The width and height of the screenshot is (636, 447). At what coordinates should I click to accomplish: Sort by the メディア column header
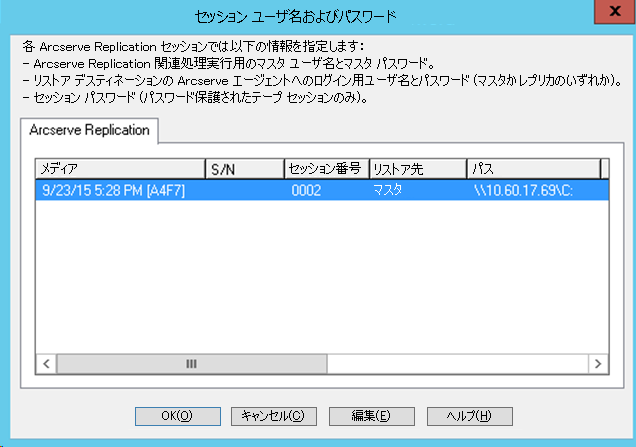[x=120, y=169]
